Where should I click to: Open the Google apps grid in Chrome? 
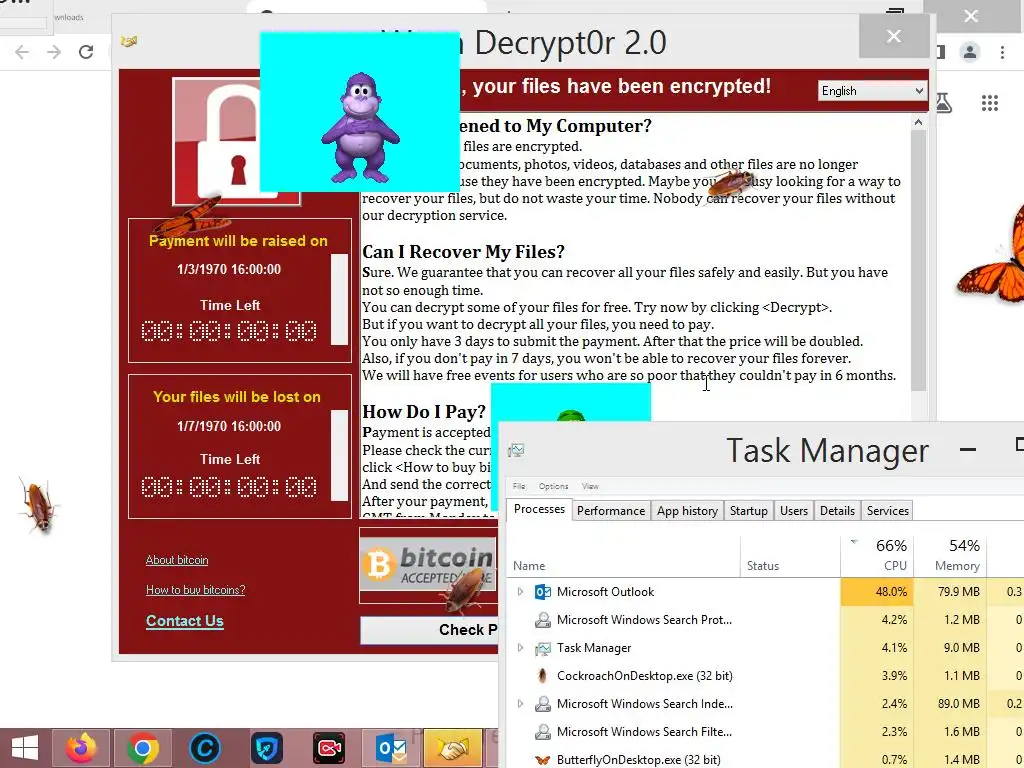[990, 103]
